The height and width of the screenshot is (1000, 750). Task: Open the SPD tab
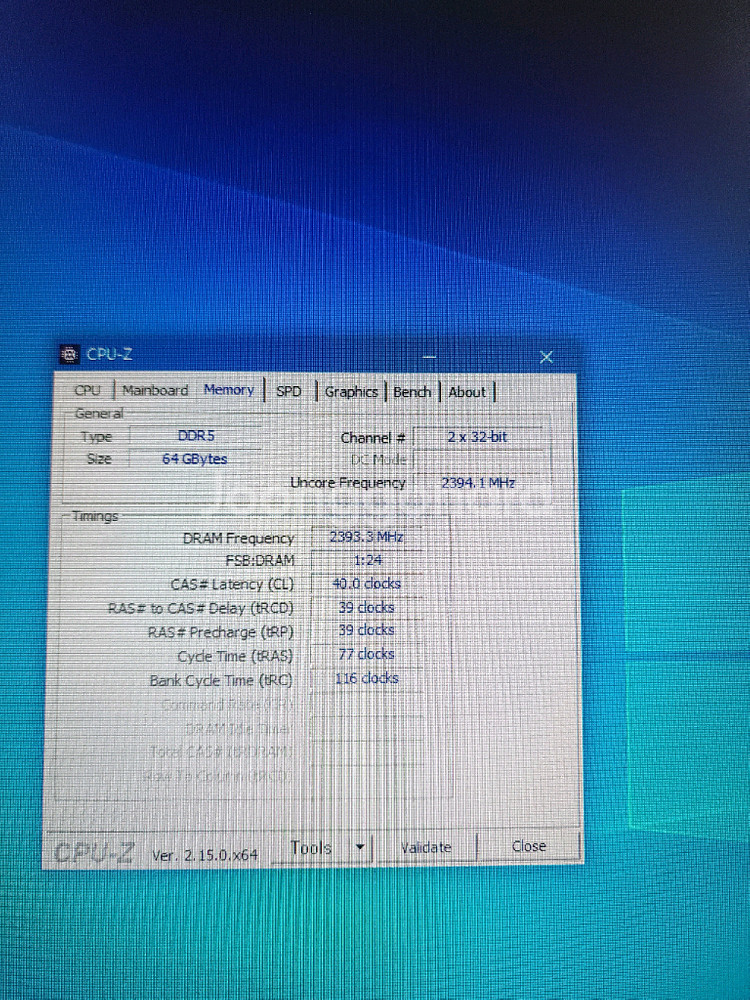[288, 391]
